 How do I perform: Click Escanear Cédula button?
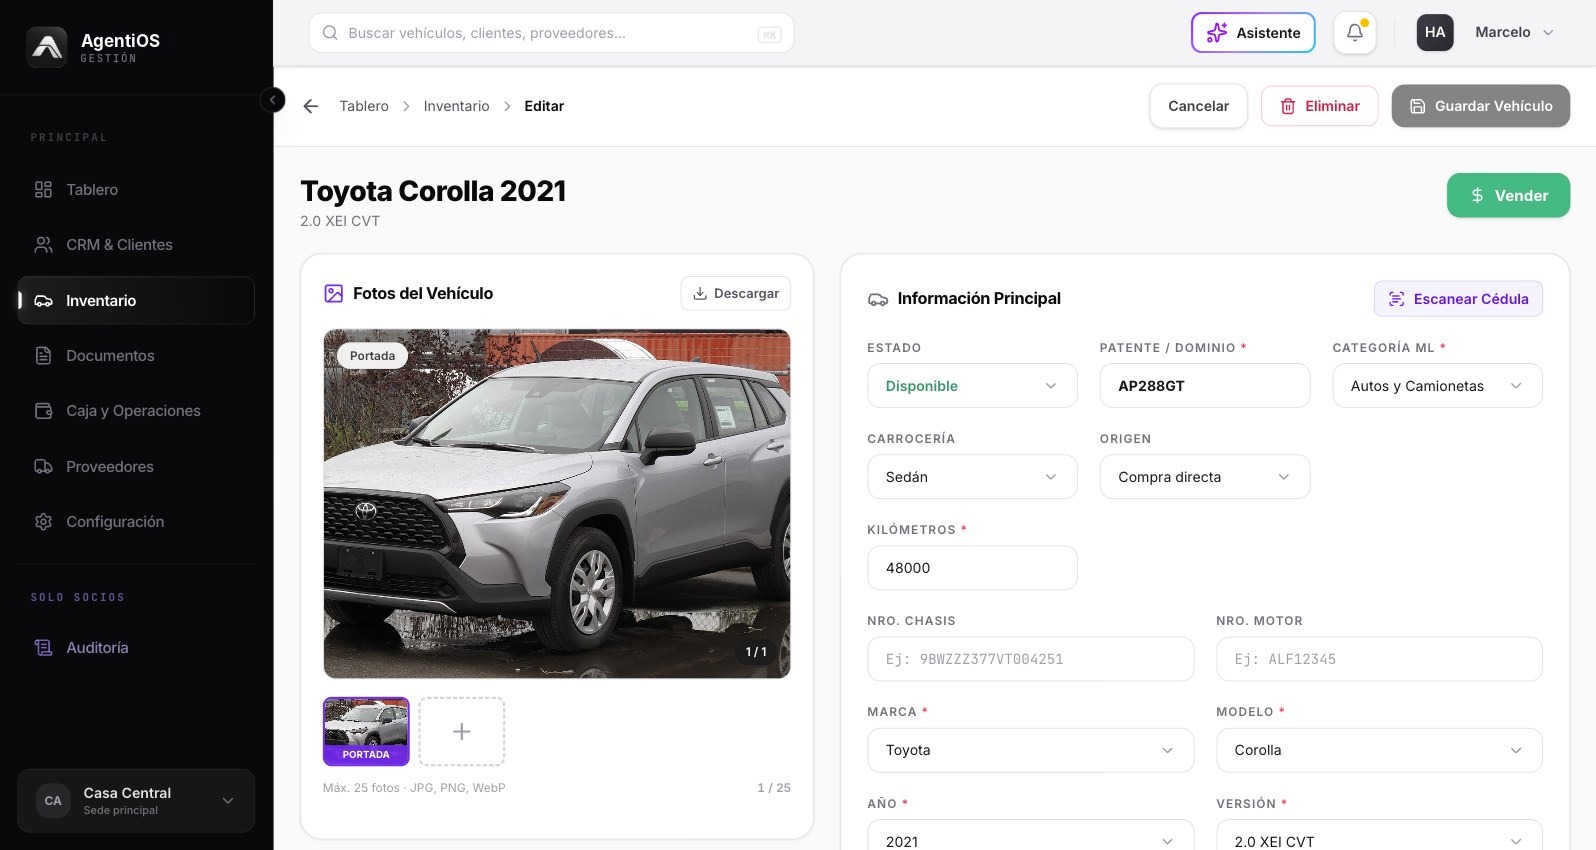tap(1458, 299)
